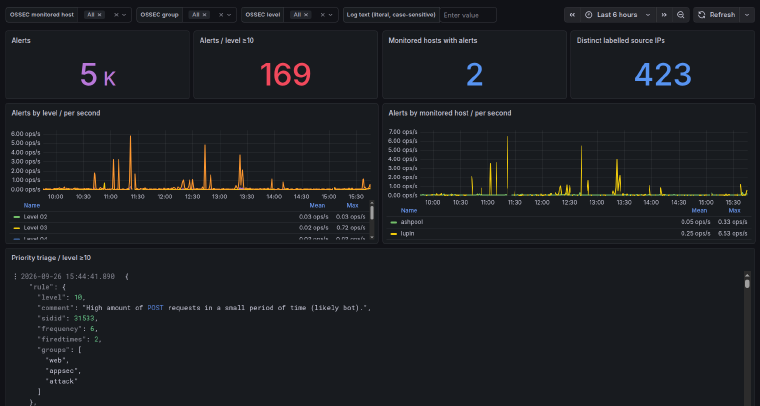
Task: Click the "frequency" line in log
Action: coord(67,329)
